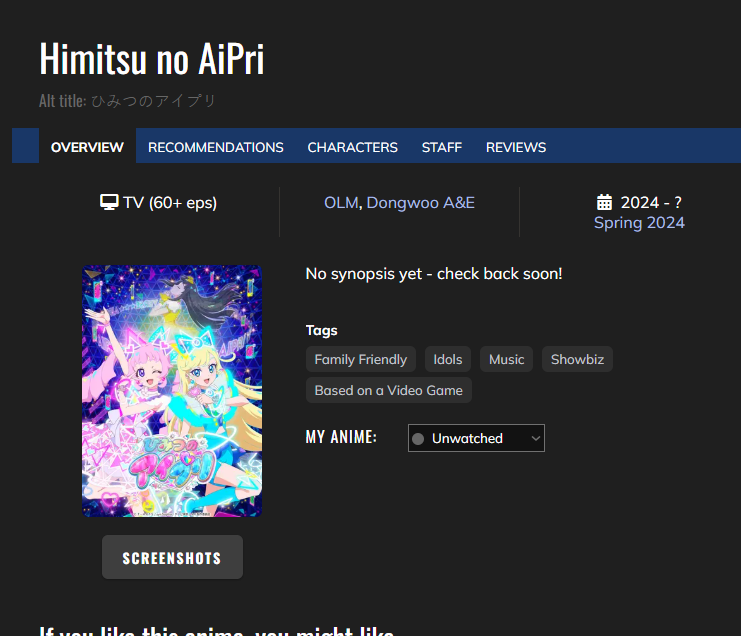Choose the Music tag

click(x=506, y=359)
